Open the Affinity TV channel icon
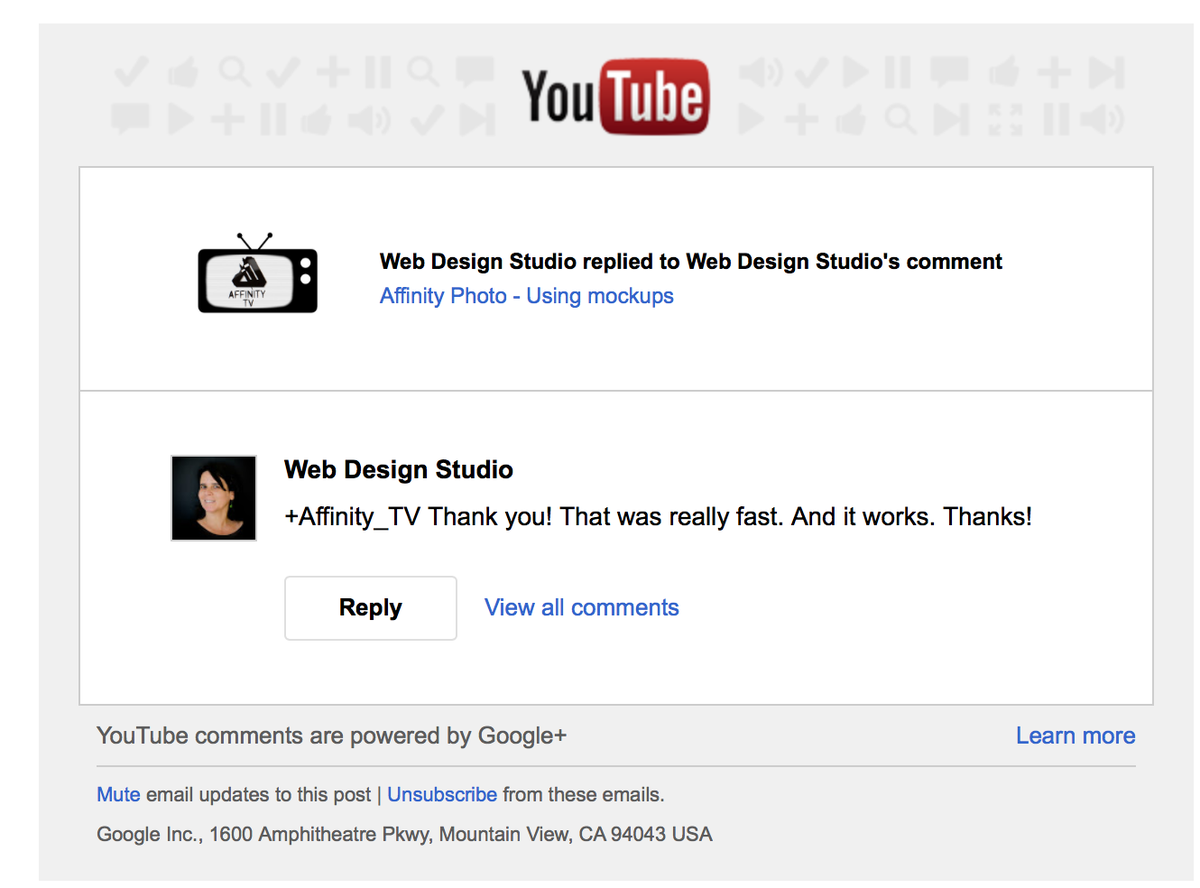 [258, 273]
